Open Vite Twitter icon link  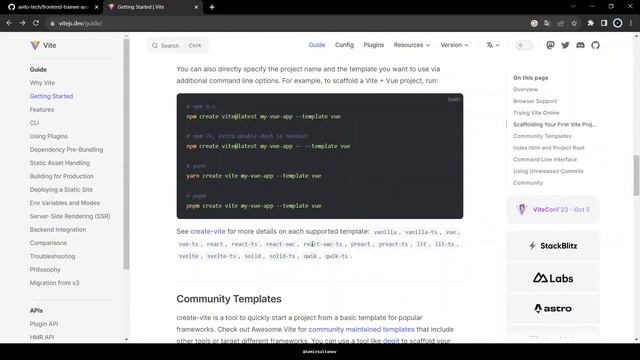pos(565,45)
